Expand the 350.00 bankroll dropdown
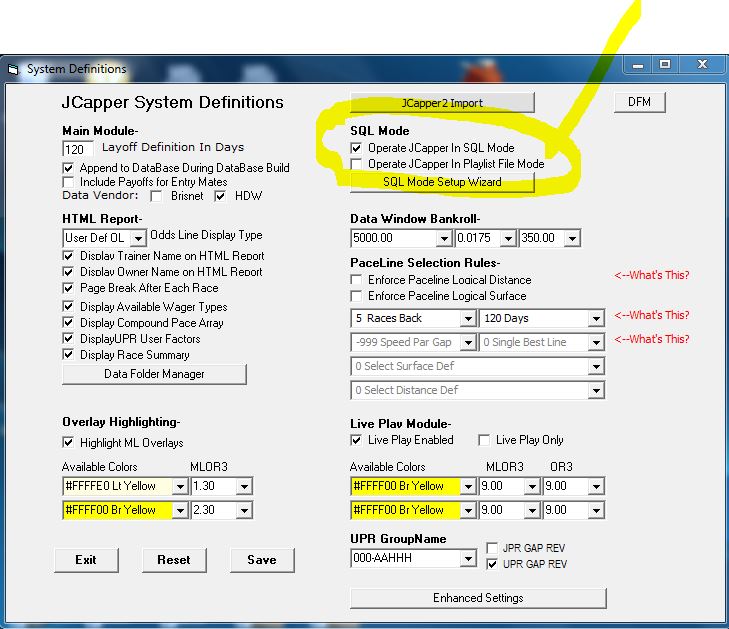The width and height of the screenshot is (729, 629). coord(572,238)
